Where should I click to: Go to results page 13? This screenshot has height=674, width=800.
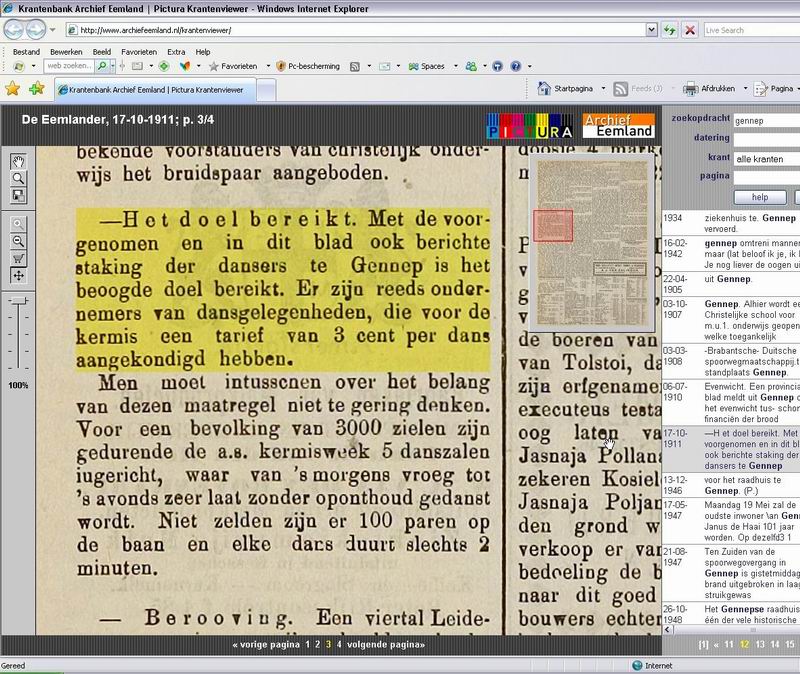(760, 644)
